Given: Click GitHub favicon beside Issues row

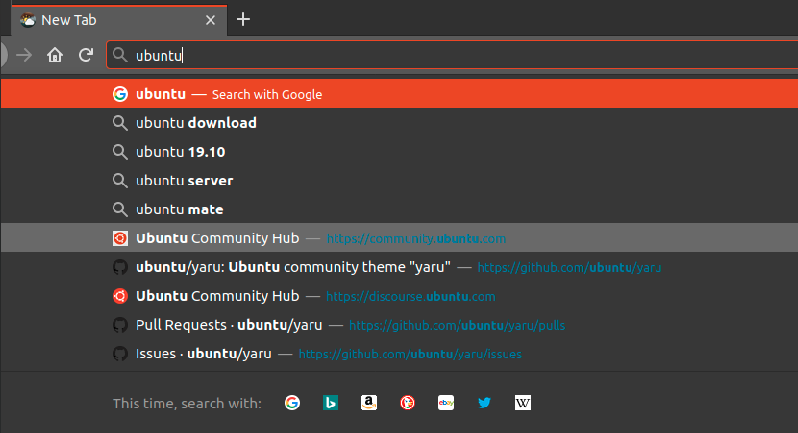Looking at the screenshot, I should [120, 354].
